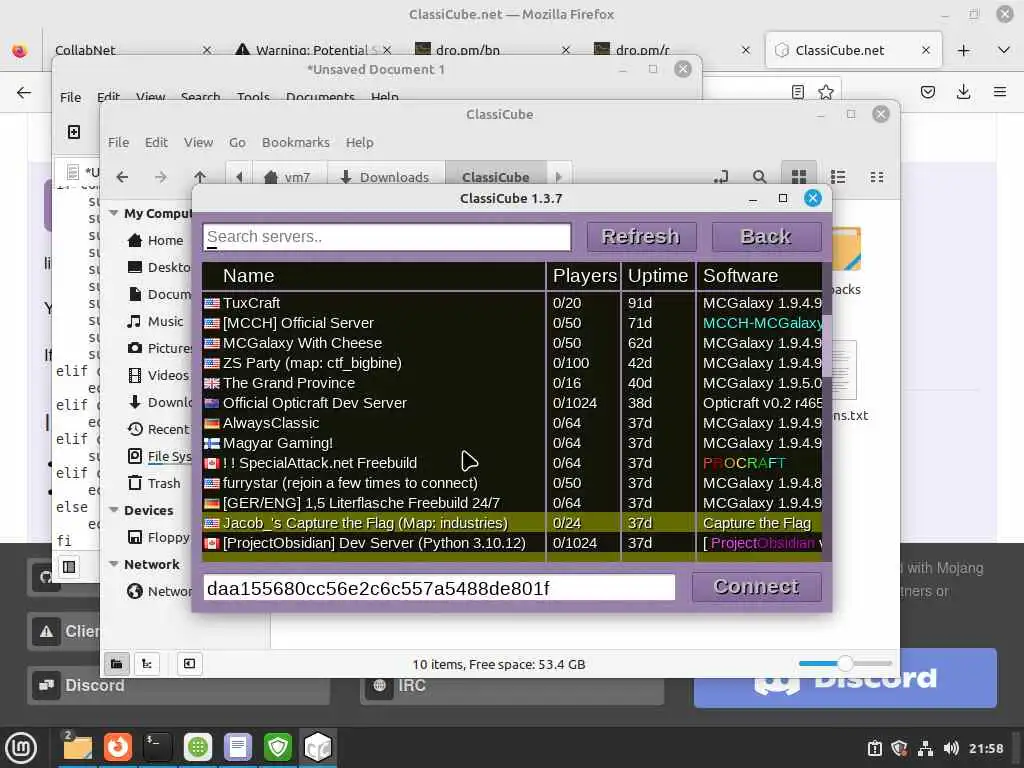
Task: Select the AlwaysClassic server
Action: [512, 423]
